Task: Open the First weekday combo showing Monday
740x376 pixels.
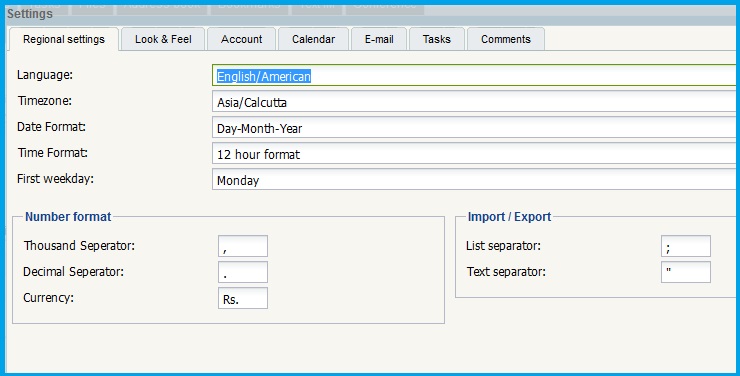Action: click(x=473, y=179)
